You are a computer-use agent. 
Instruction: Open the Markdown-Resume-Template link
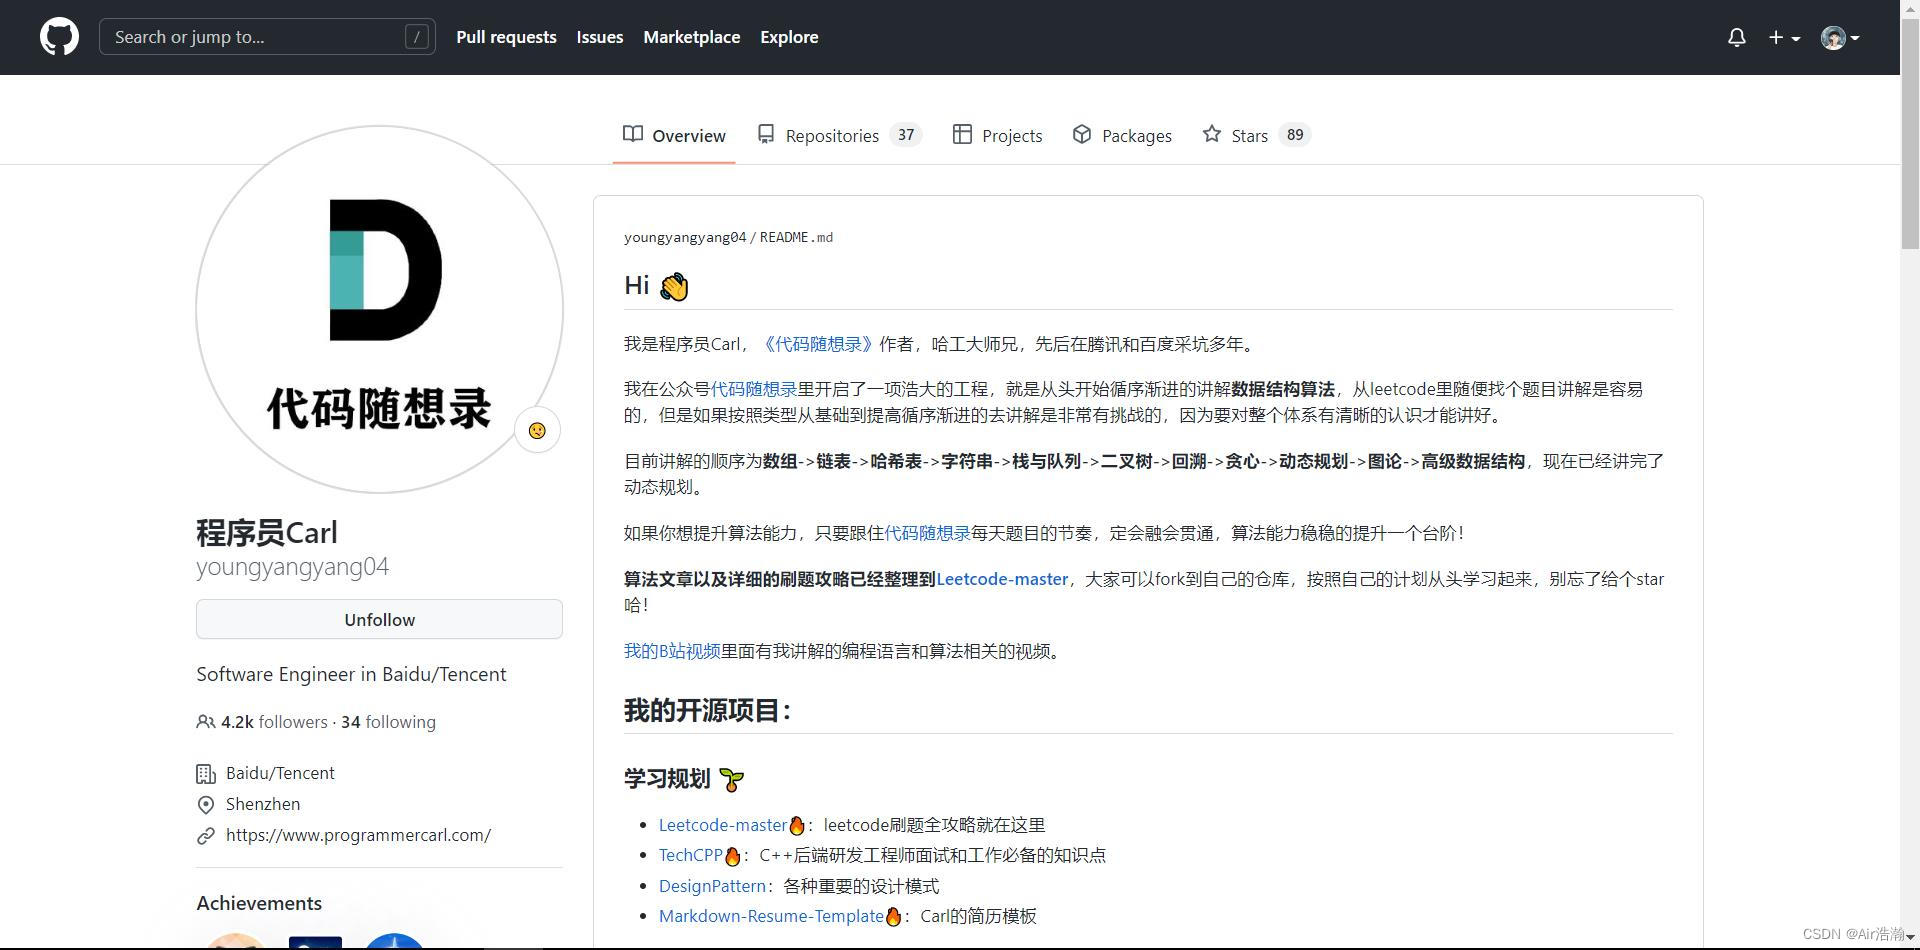coord(771,916)
